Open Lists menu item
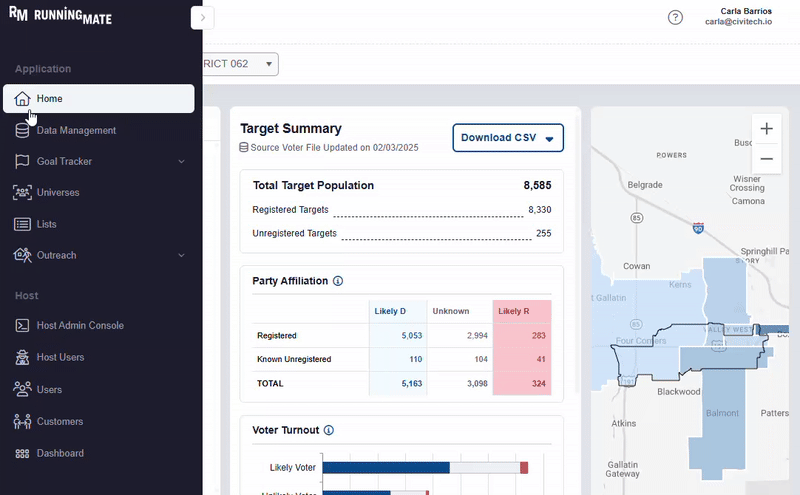The width and height of the screenshot is (800, 495). point(98,224)
